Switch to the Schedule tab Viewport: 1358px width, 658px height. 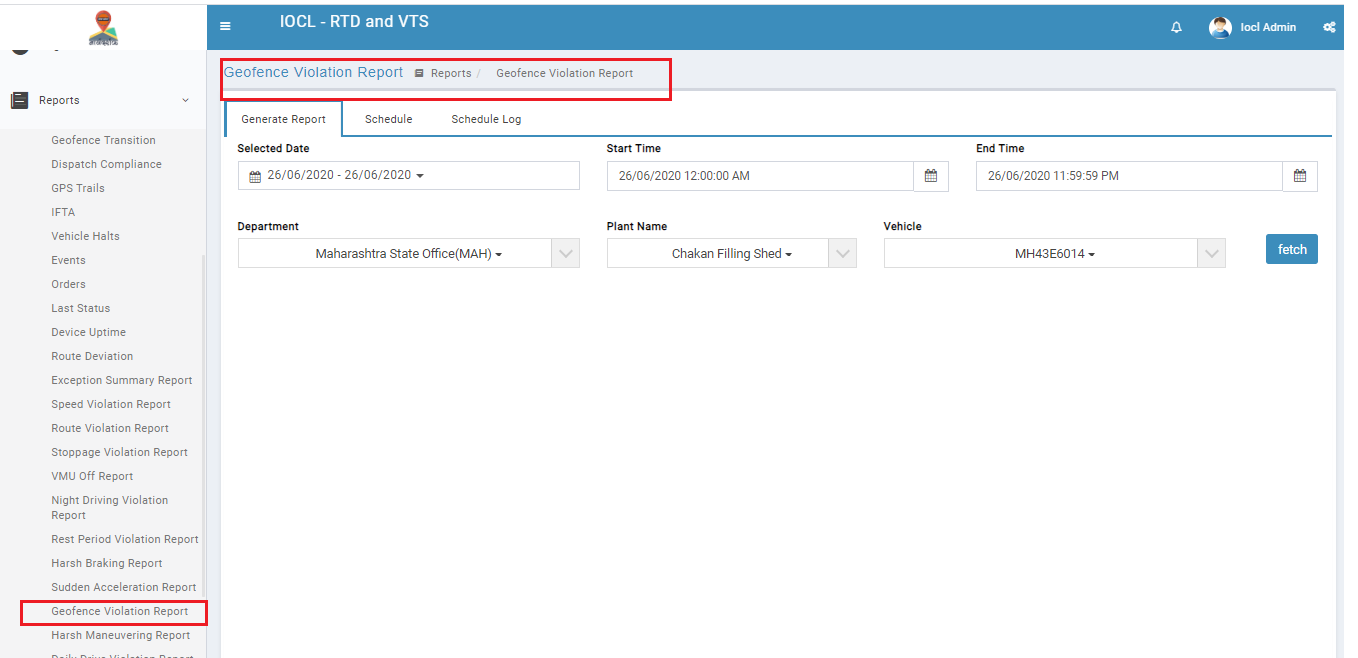tap(388, 119)
